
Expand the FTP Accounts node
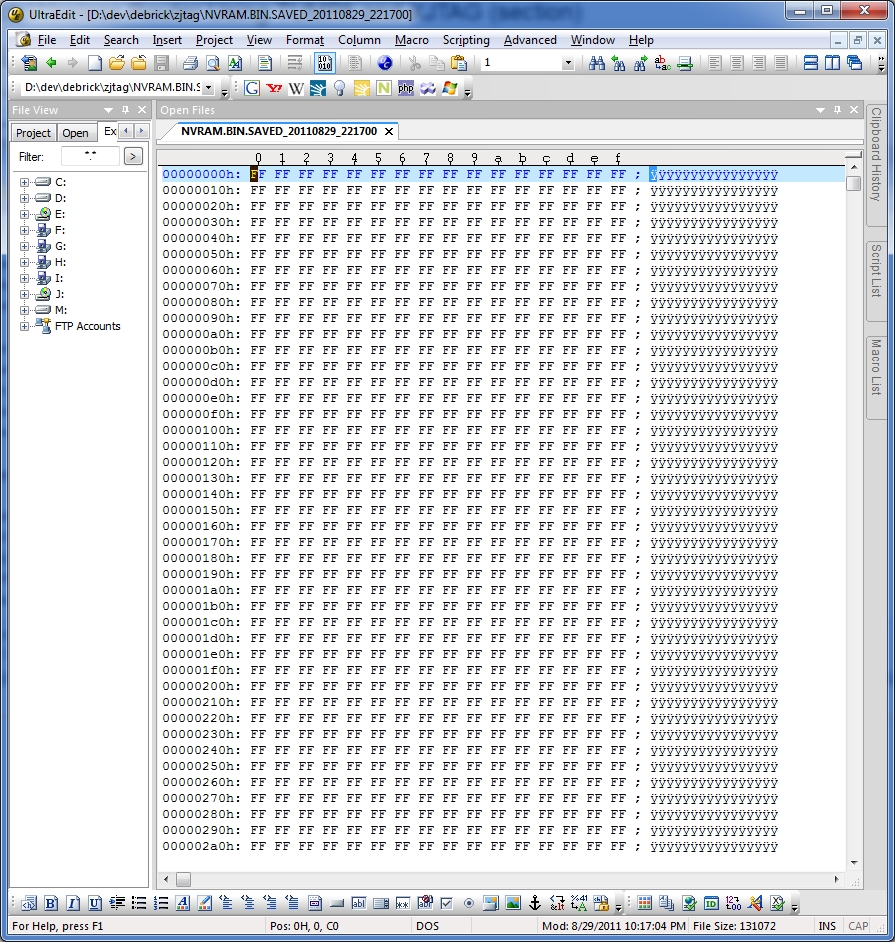point(24,326)
